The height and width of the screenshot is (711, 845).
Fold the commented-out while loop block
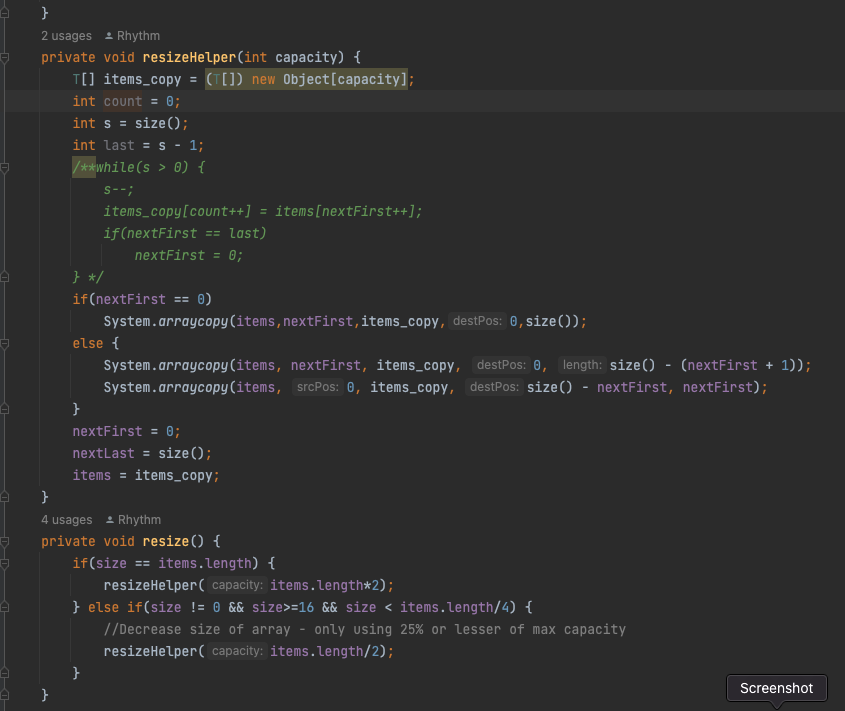click(x=5, y=168)
